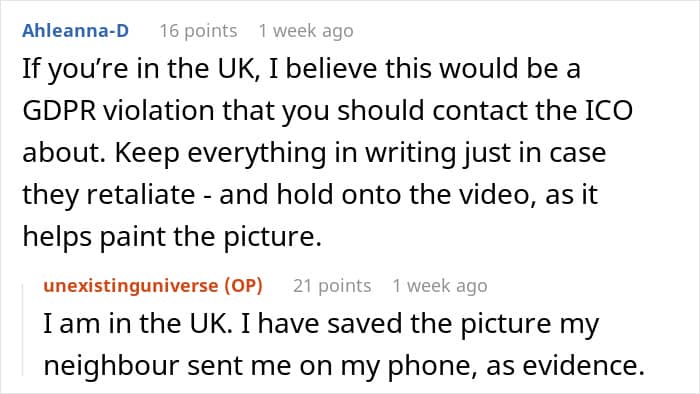Viewport: 700px width, 394px height.
Task: Open the OP reply's 1 week ago timestamp
Action: pos(440,286)
